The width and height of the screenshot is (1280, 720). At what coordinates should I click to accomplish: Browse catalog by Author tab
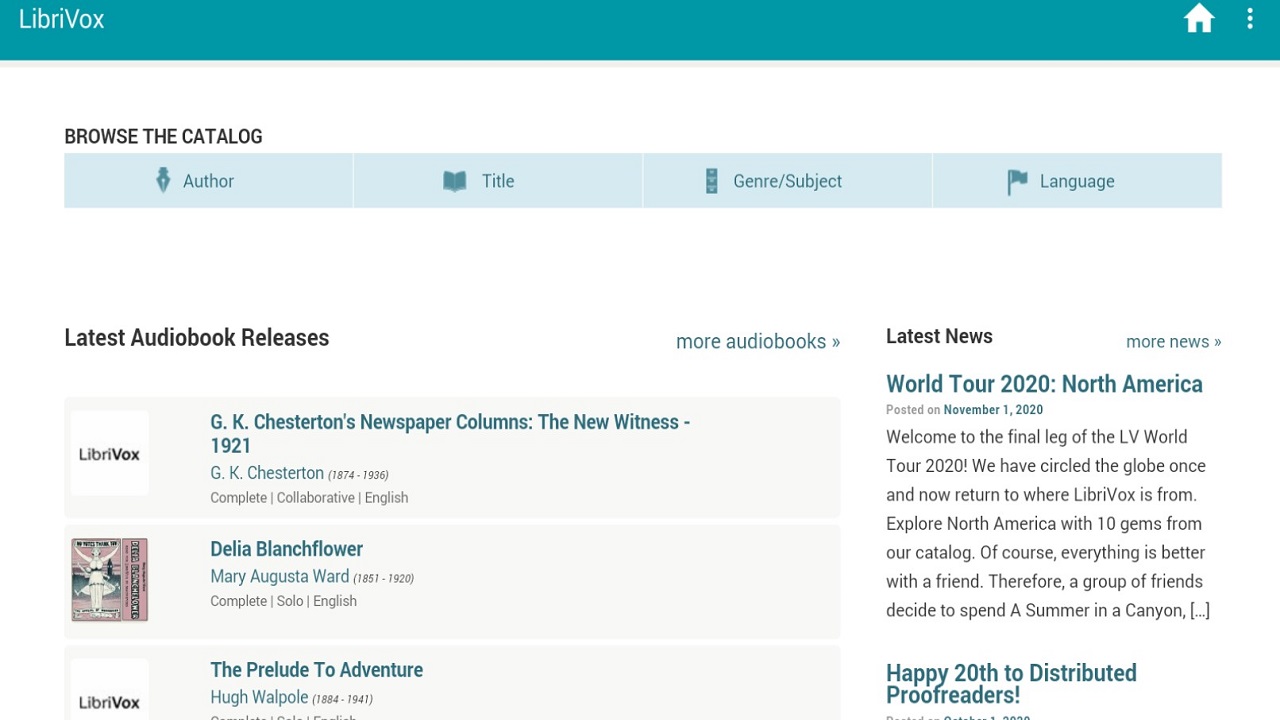point(208,181)
